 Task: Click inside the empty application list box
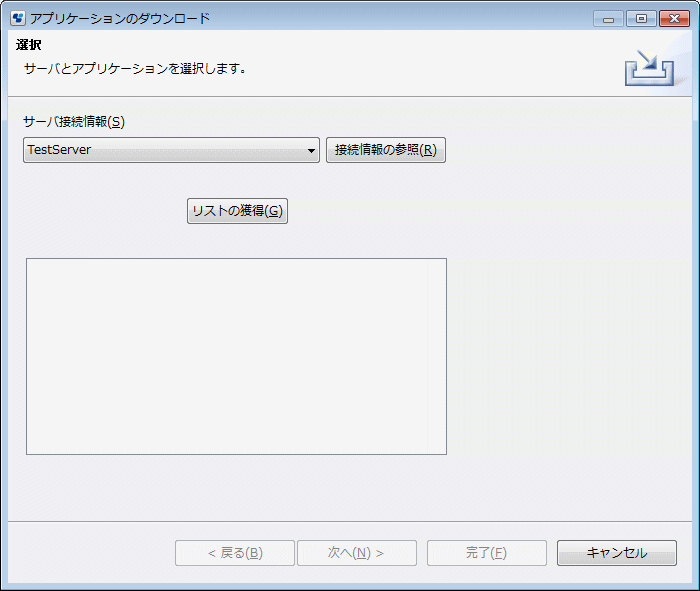236,356
